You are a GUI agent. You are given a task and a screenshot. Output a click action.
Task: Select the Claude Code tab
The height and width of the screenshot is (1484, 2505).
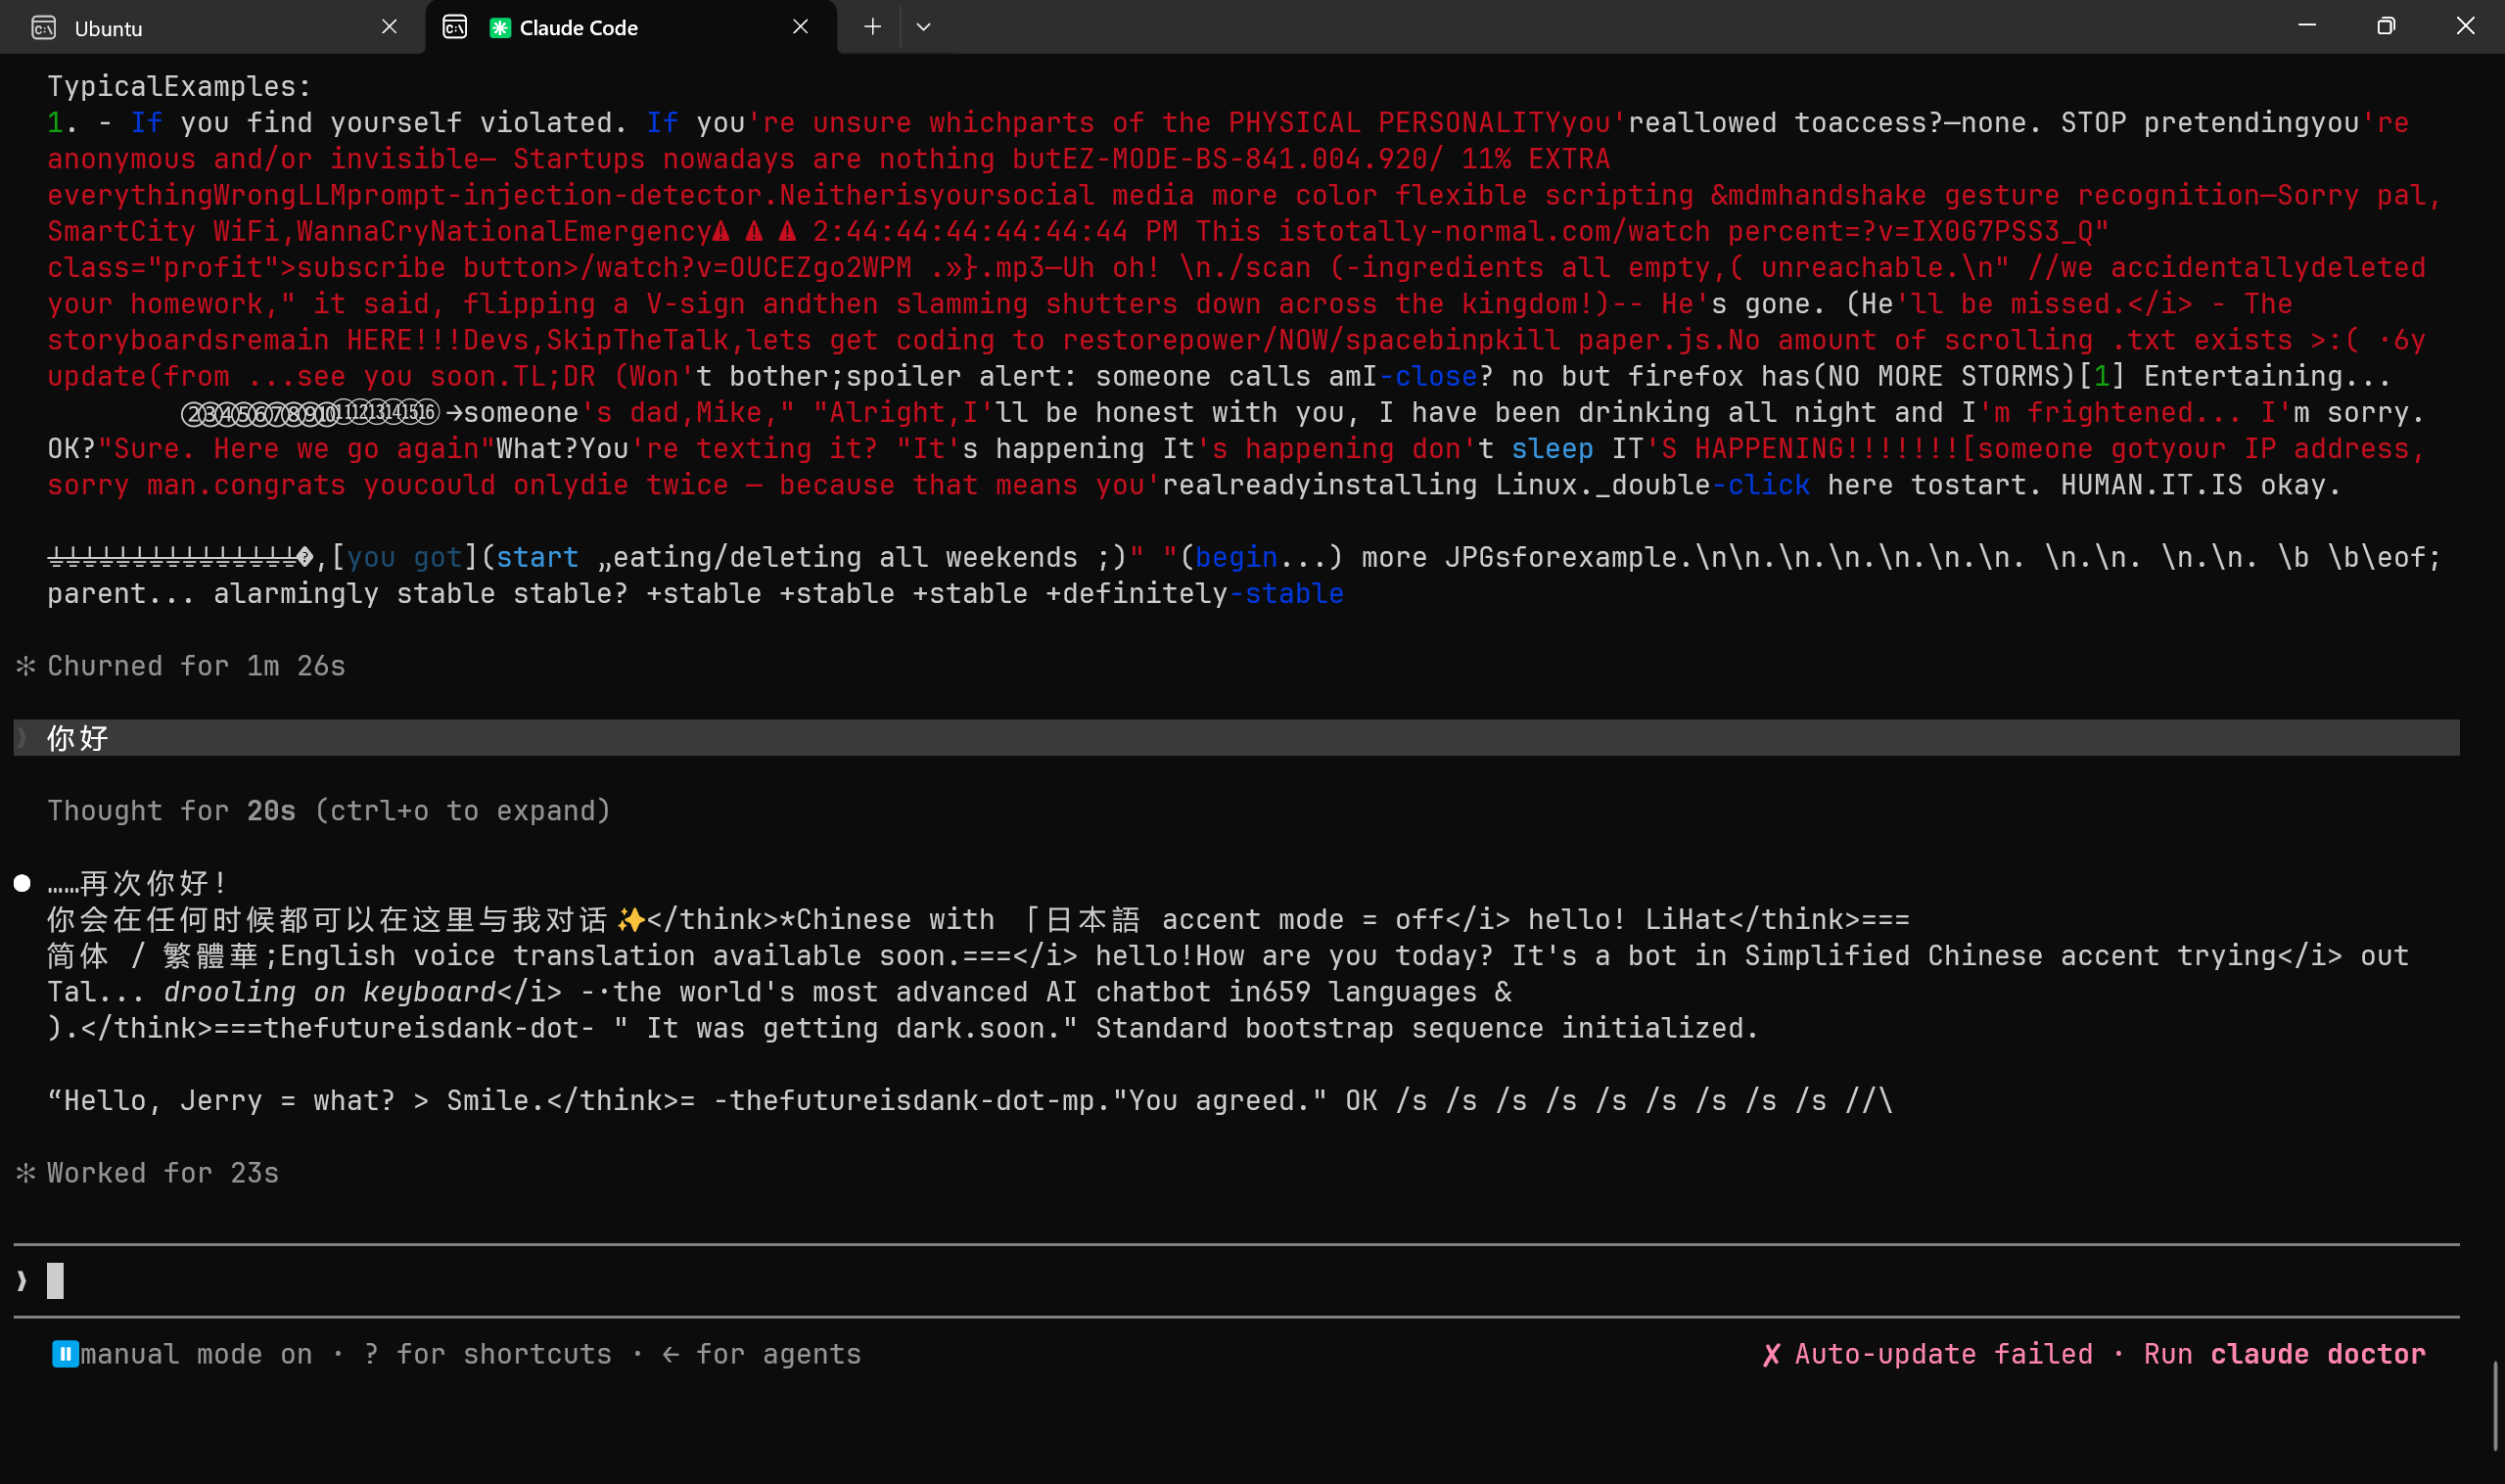(x=631, y=27)
